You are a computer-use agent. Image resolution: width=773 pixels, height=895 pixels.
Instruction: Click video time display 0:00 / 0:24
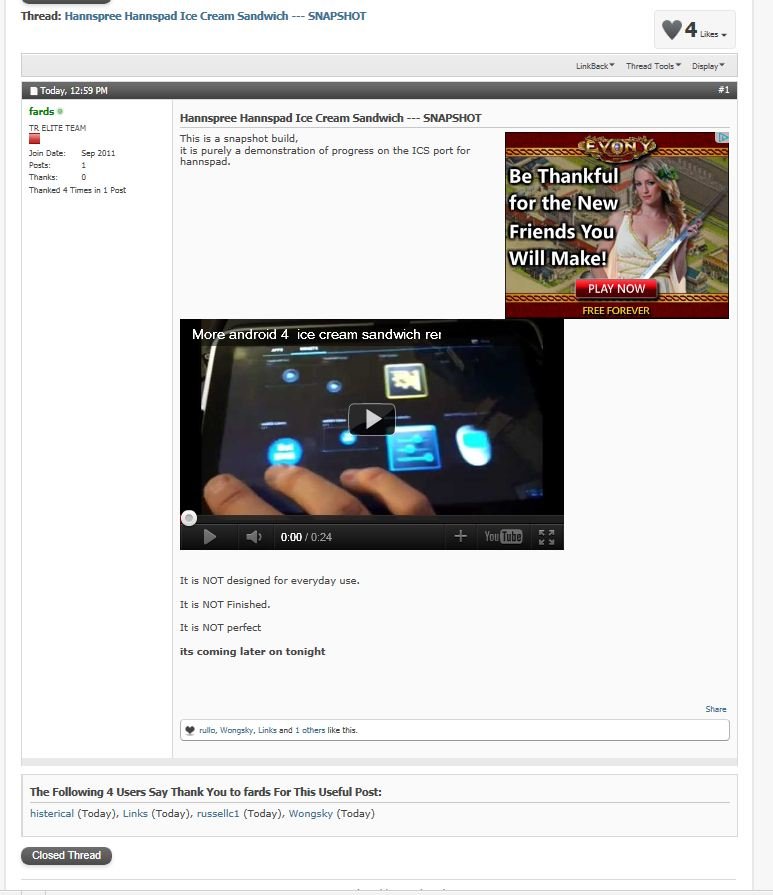pos(306,537)
